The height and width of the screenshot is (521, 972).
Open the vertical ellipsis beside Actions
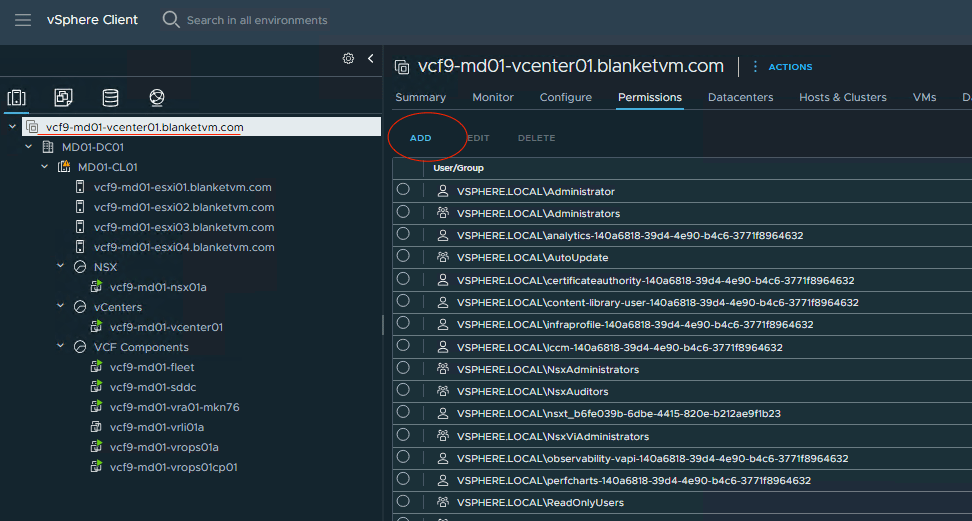pyautogui.click(x=755, y=67)
